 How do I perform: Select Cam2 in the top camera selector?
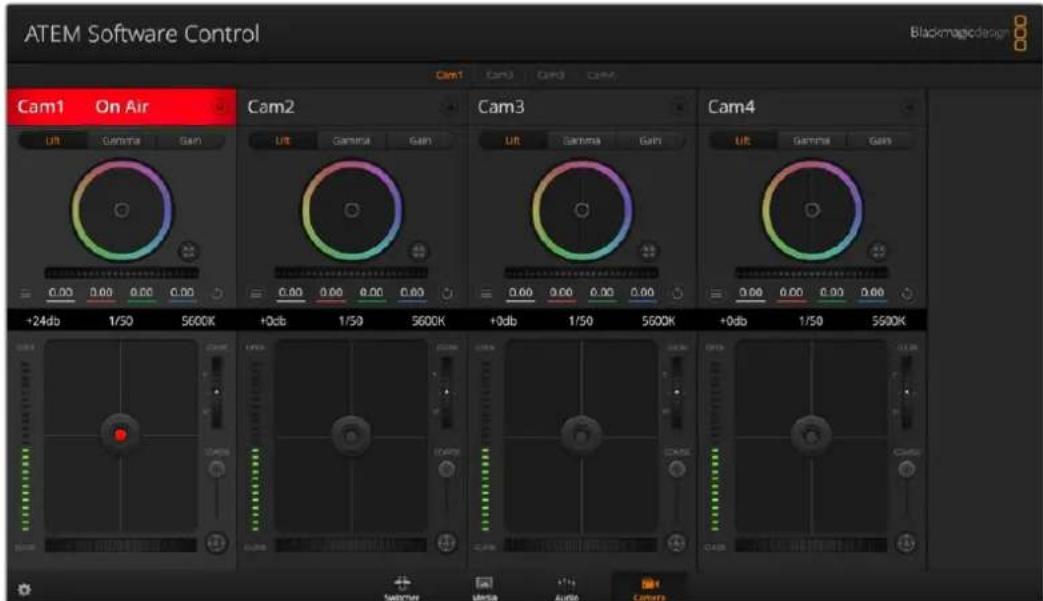coord(500,74)
